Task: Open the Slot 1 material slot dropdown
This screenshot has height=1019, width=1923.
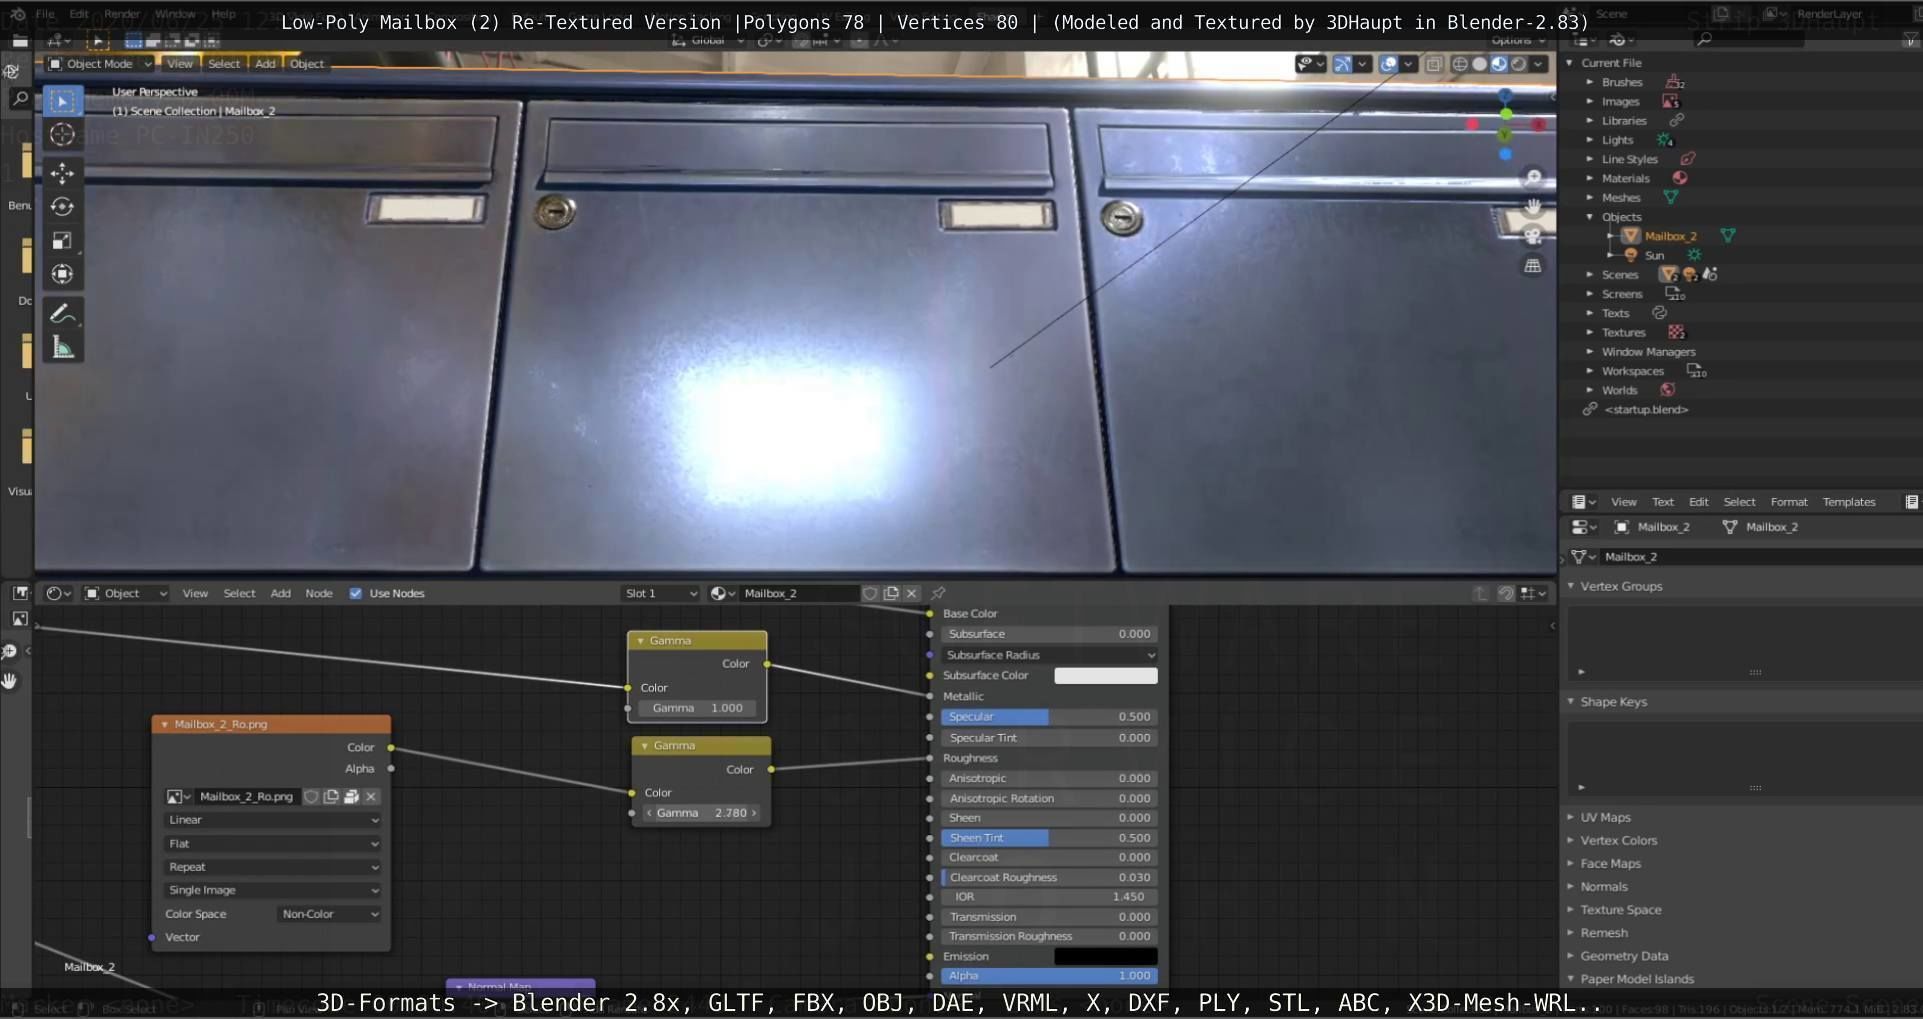Action: coord(661,593)
